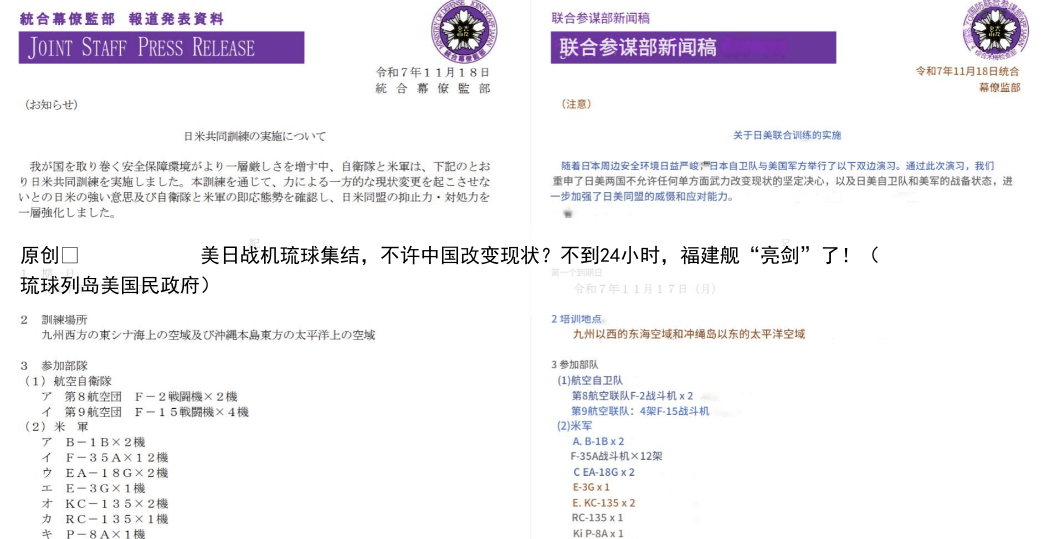This screenshot has width=1047, height=539.
Task: Click the orange E. KC-135 x 2 entry
Action: (x=604, y=503)
